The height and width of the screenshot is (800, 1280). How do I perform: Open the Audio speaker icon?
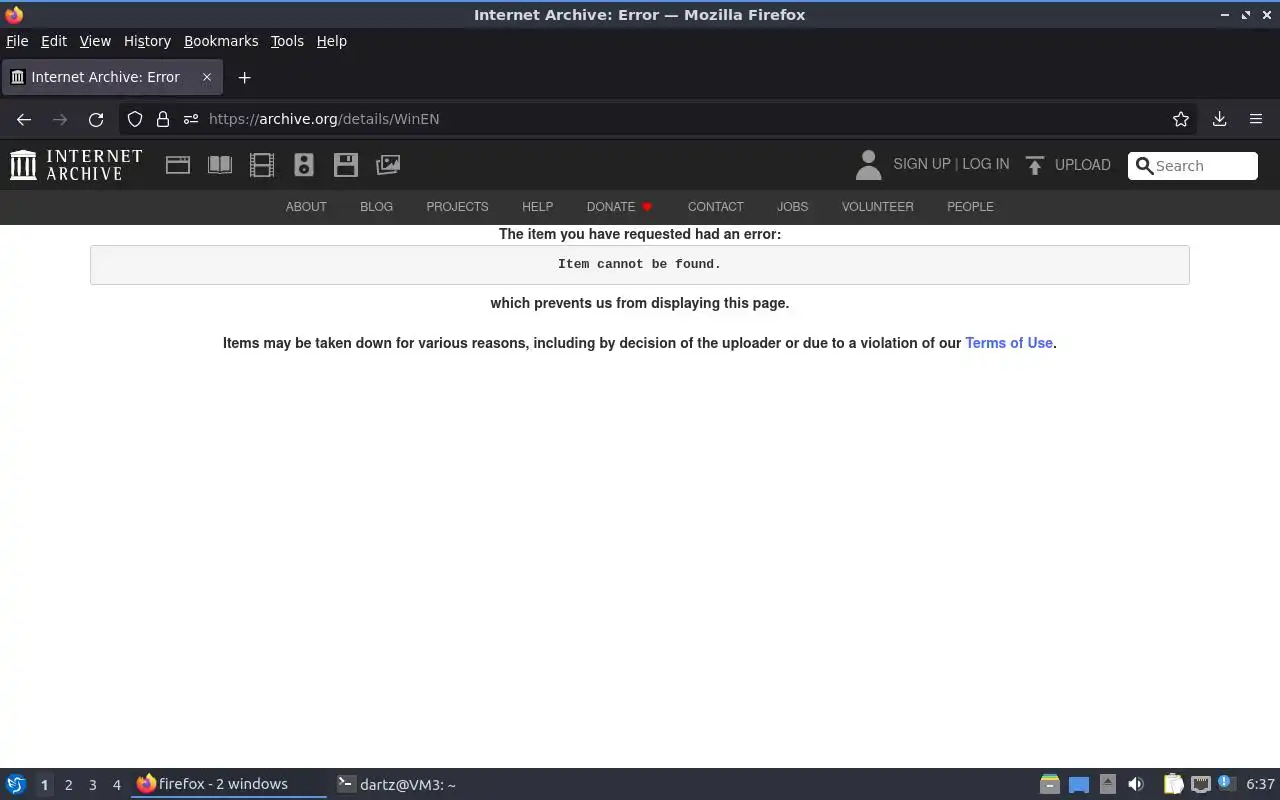tap(304, 165)
